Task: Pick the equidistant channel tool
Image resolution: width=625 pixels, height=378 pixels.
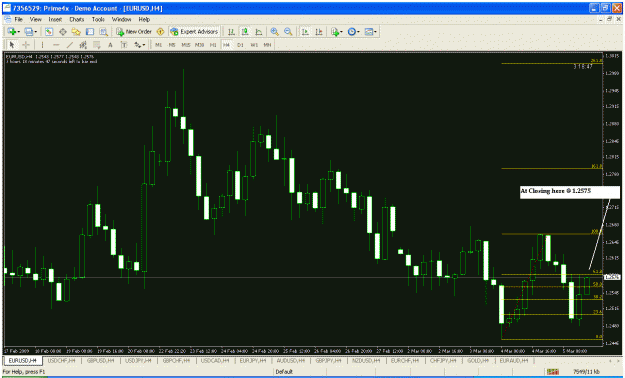Action: tap(83, 45)
